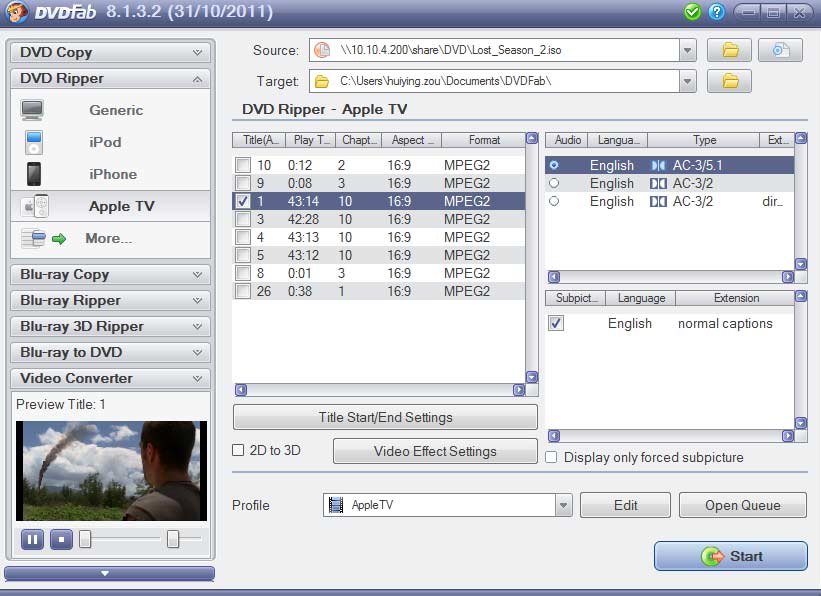
Task: Stop the preview playback
Action: pos(61,539)
